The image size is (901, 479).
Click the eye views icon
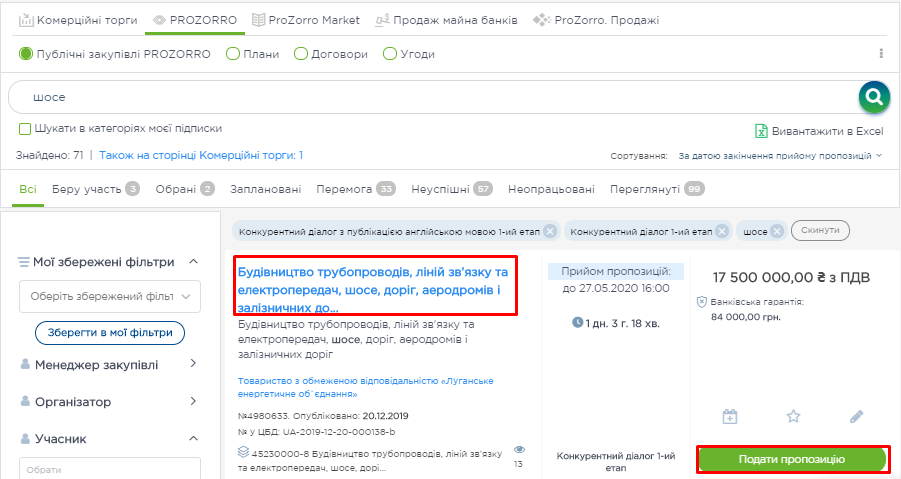519,450
